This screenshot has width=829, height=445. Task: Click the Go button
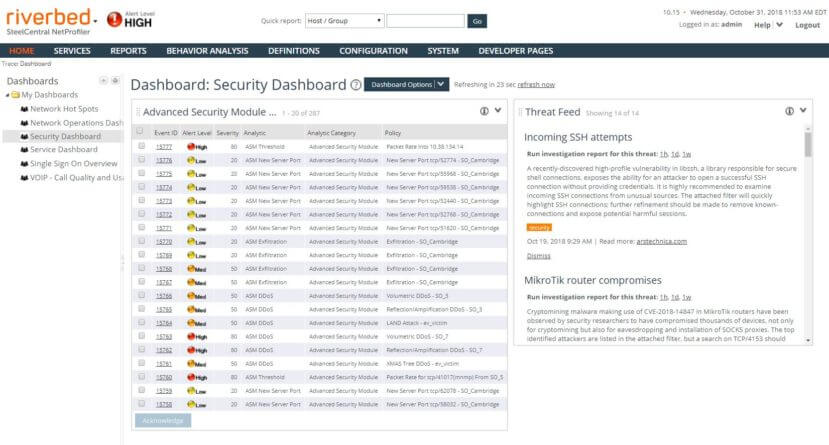[x=477, y=21]
